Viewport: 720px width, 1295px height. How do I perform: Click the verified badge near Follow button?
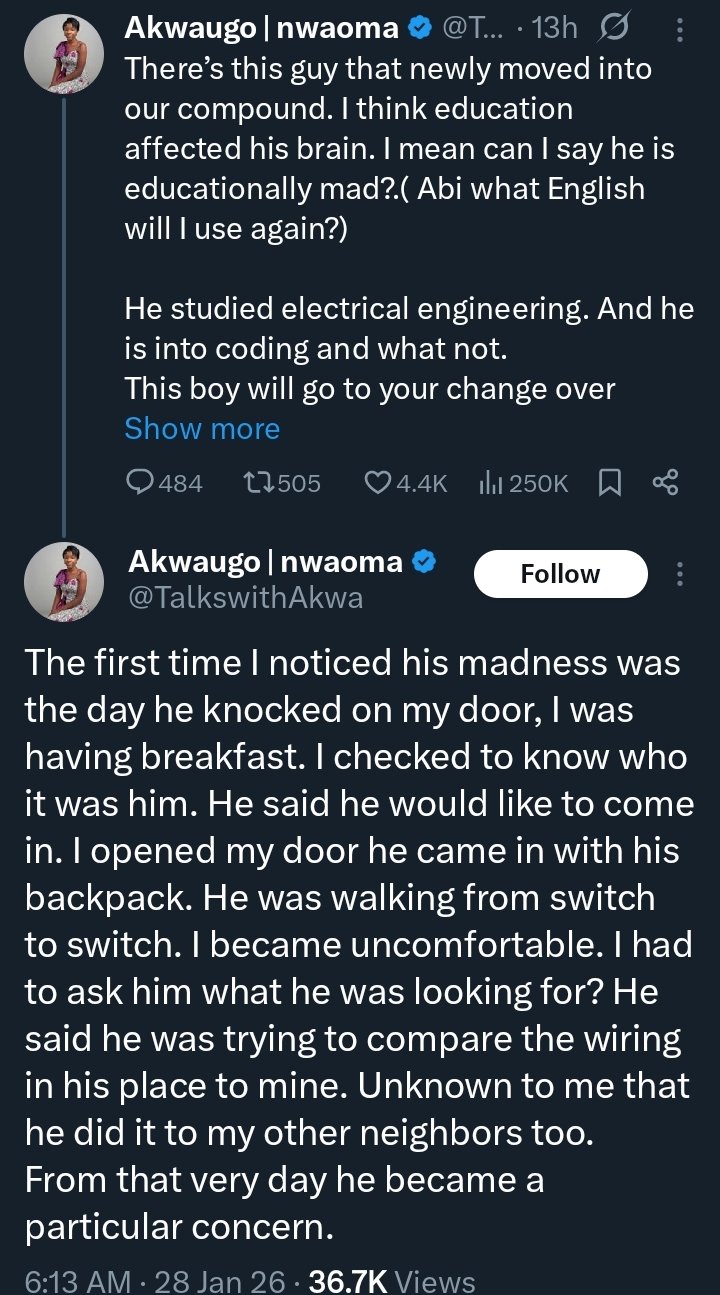coord(423,562)
